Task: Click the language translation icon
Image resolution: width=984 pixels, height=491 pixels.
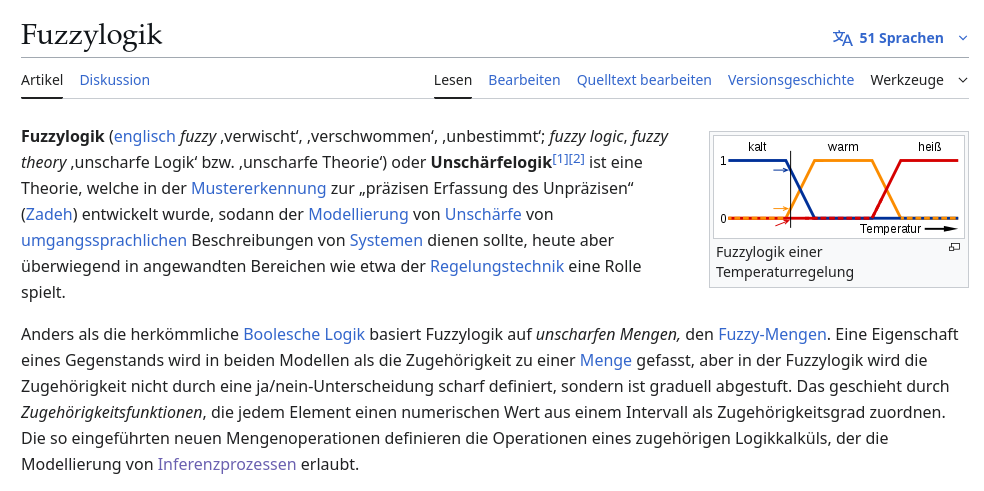Action: (x=842, y=38)
